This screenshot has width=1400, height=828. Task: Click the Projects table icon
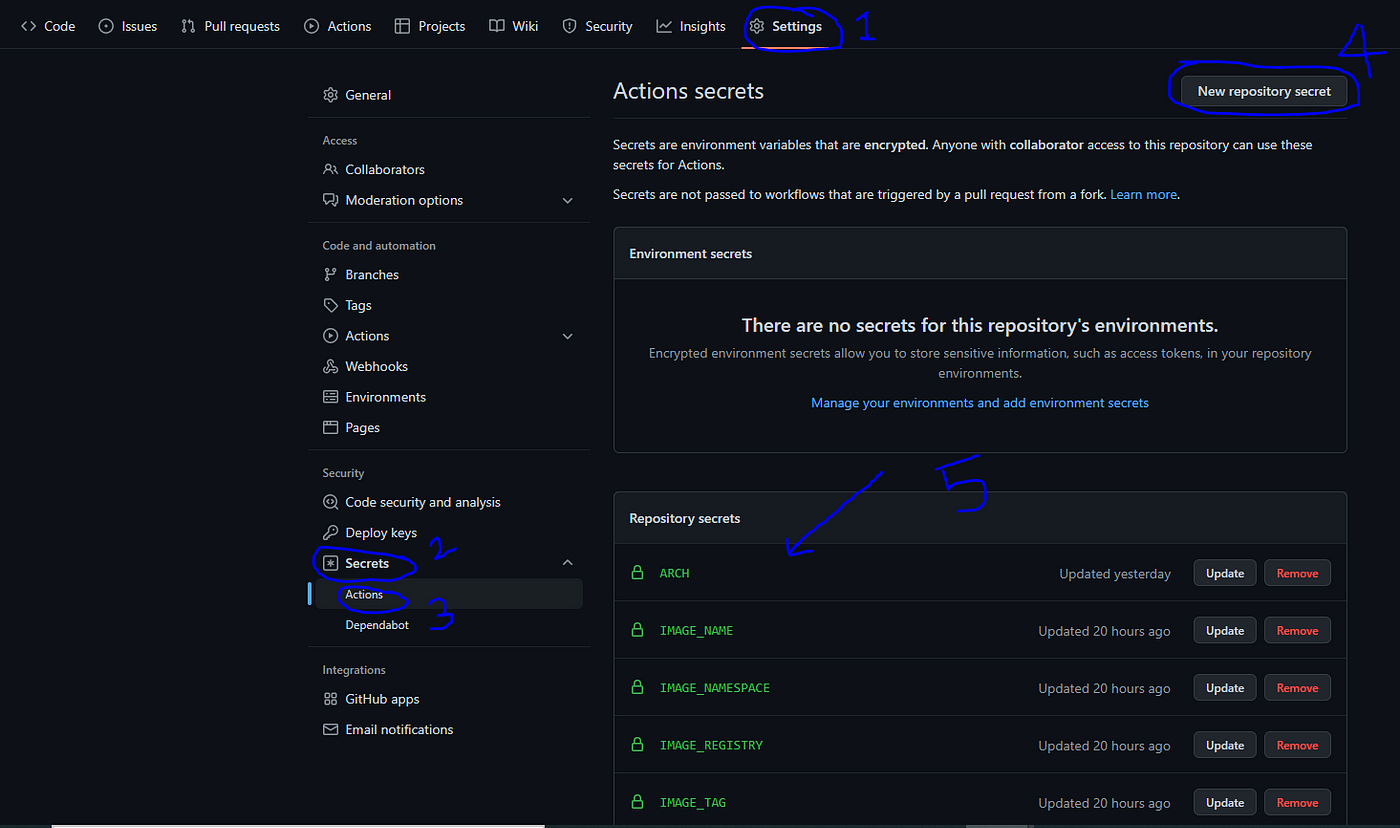402,26
